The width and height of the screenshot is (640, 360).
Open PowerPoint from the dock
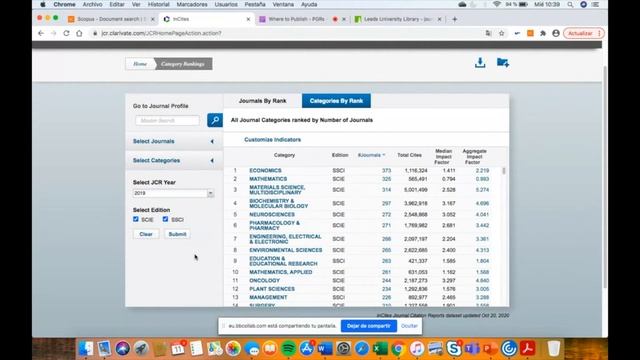pyautogui.click(x=490, y=348)
